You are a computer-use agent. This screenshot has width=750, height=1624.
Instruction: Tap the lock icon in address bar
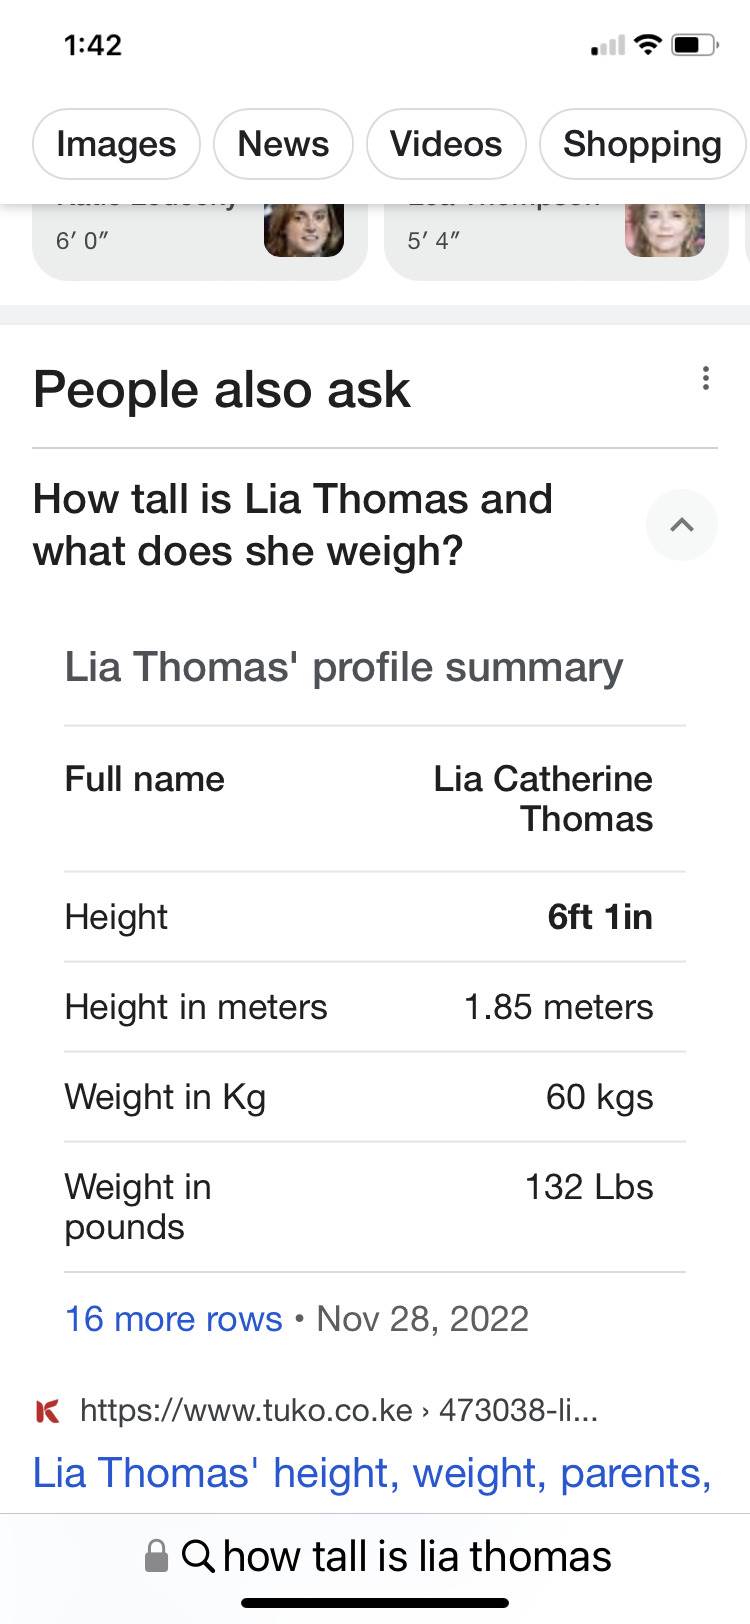point(157,1556)
